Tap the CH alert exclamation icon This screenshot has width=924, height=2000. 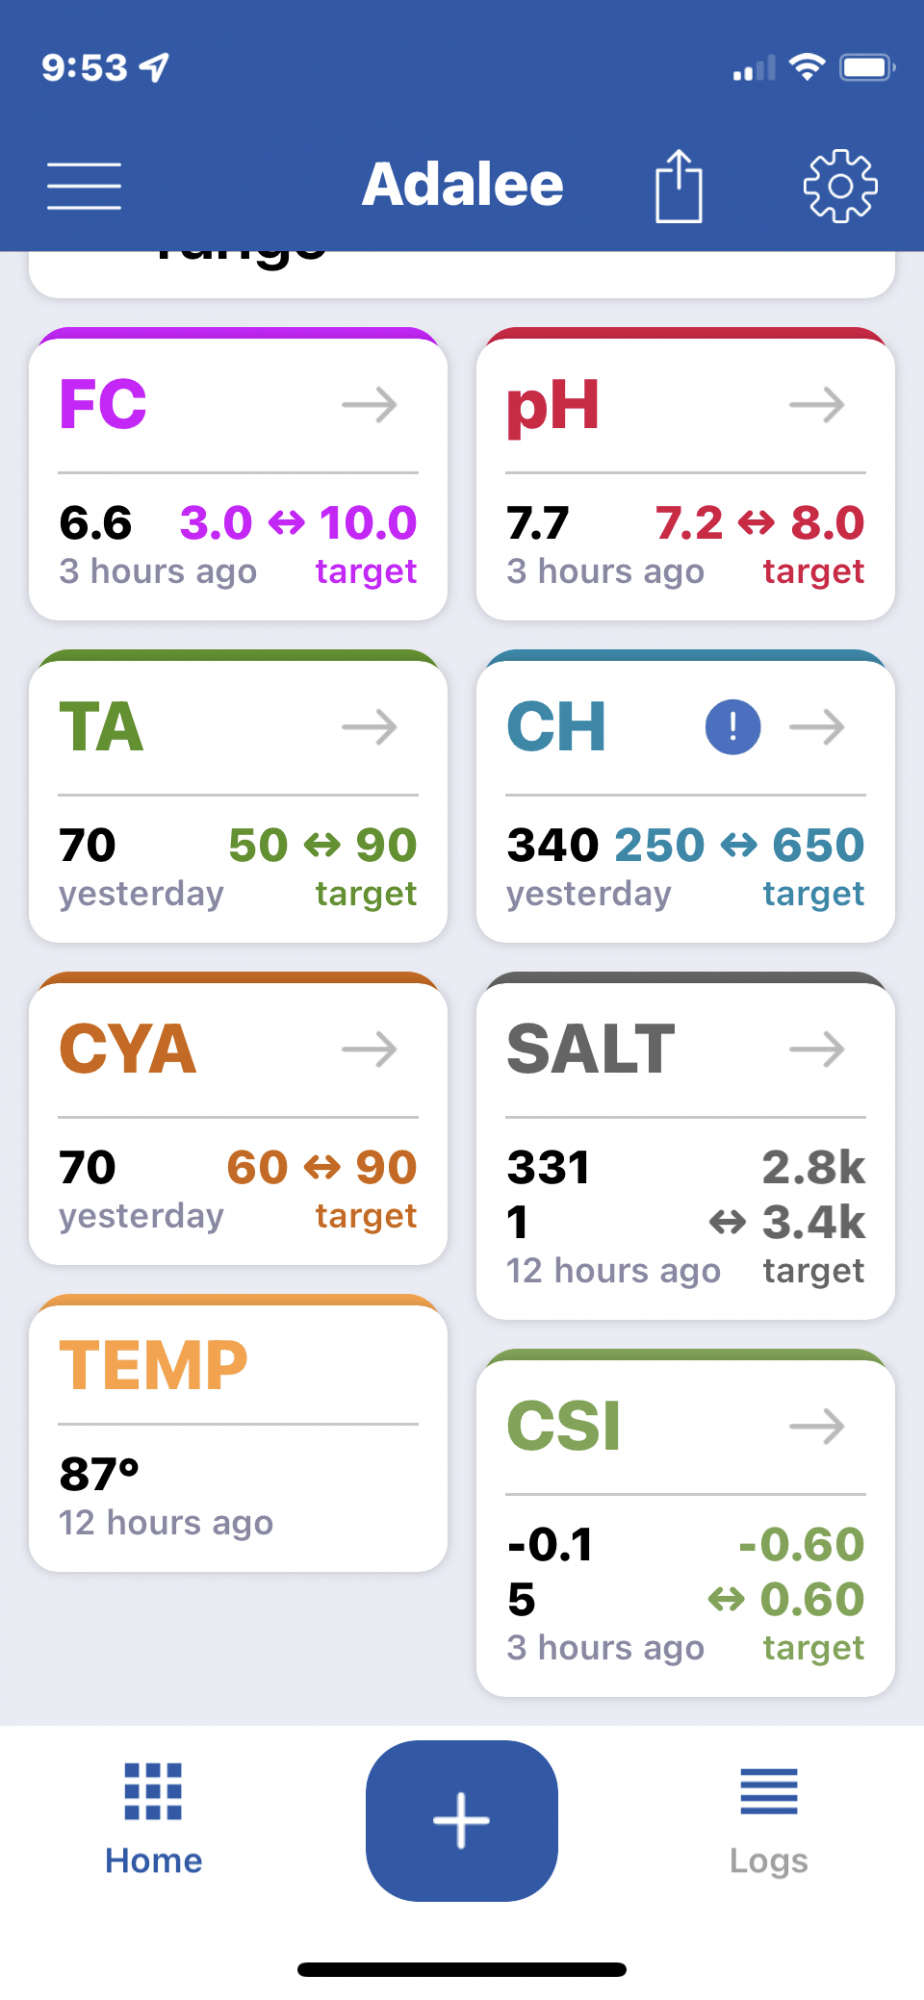coord(733,727)
